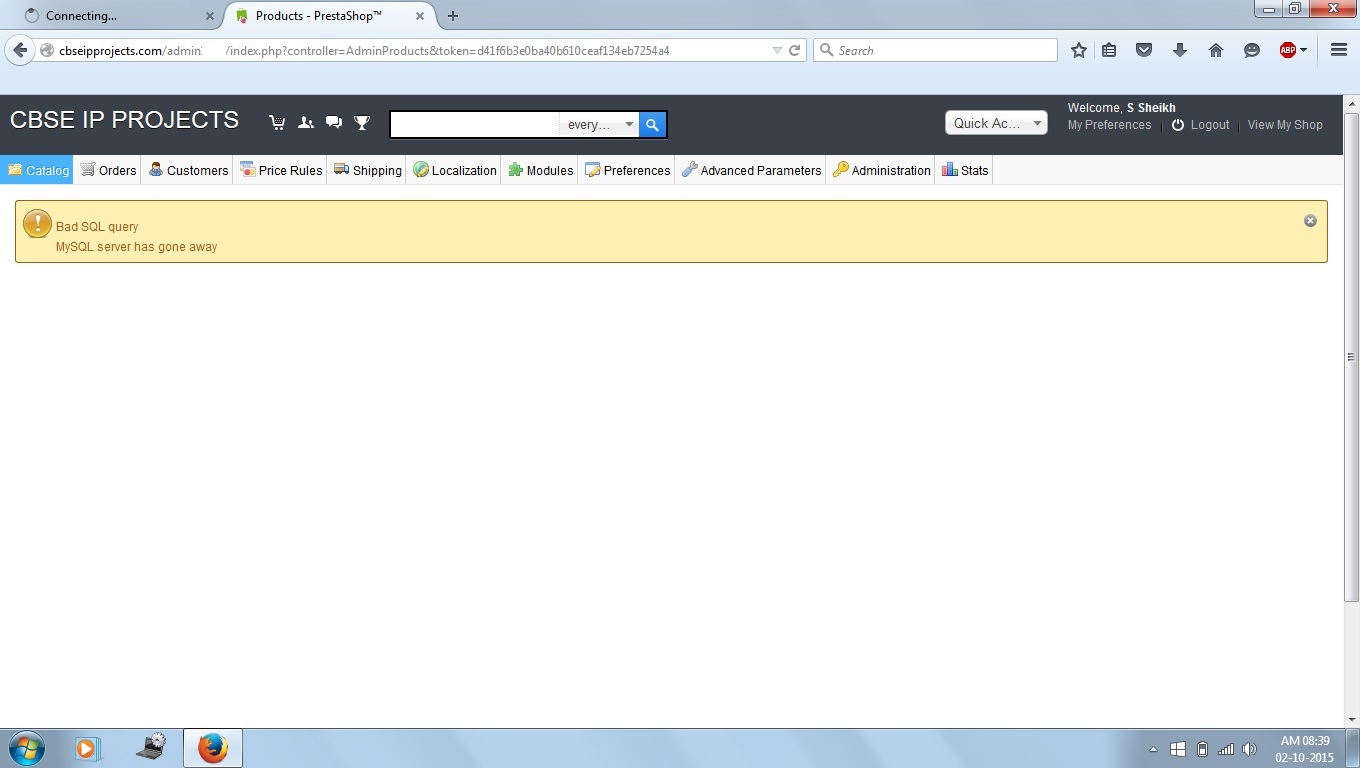1360x768 pixels.
Task: Open the Preferences menu tab
Action: pos(627,170)
